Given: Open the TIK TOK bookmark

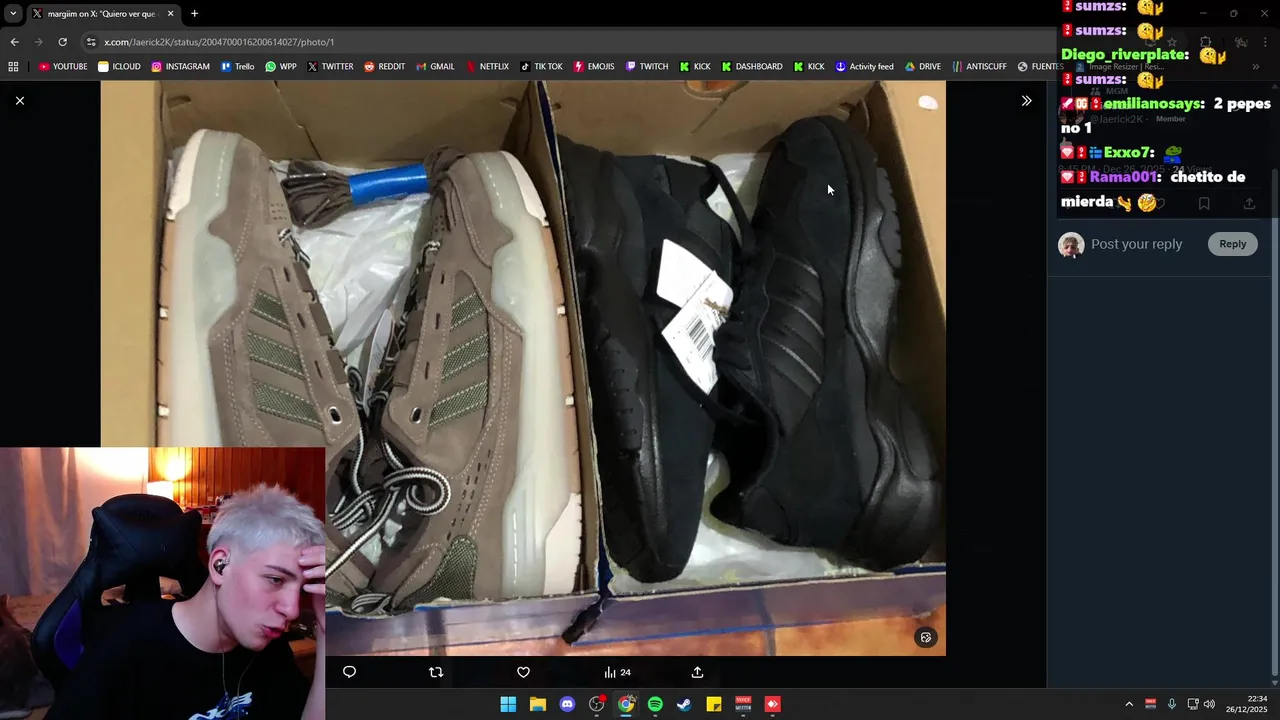Looking at the screenshot, I should [541, 67].
